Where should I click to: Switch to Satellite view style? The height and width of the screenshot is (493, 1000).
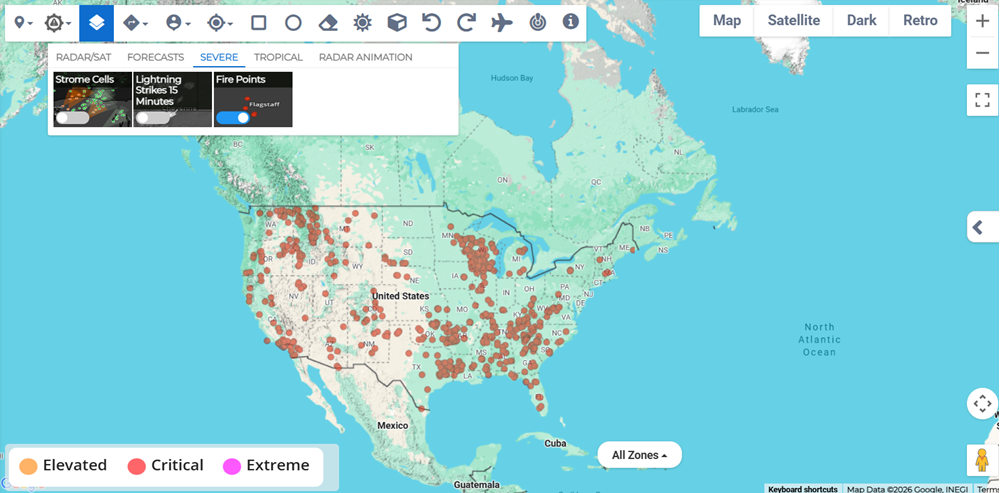point(793,20)
